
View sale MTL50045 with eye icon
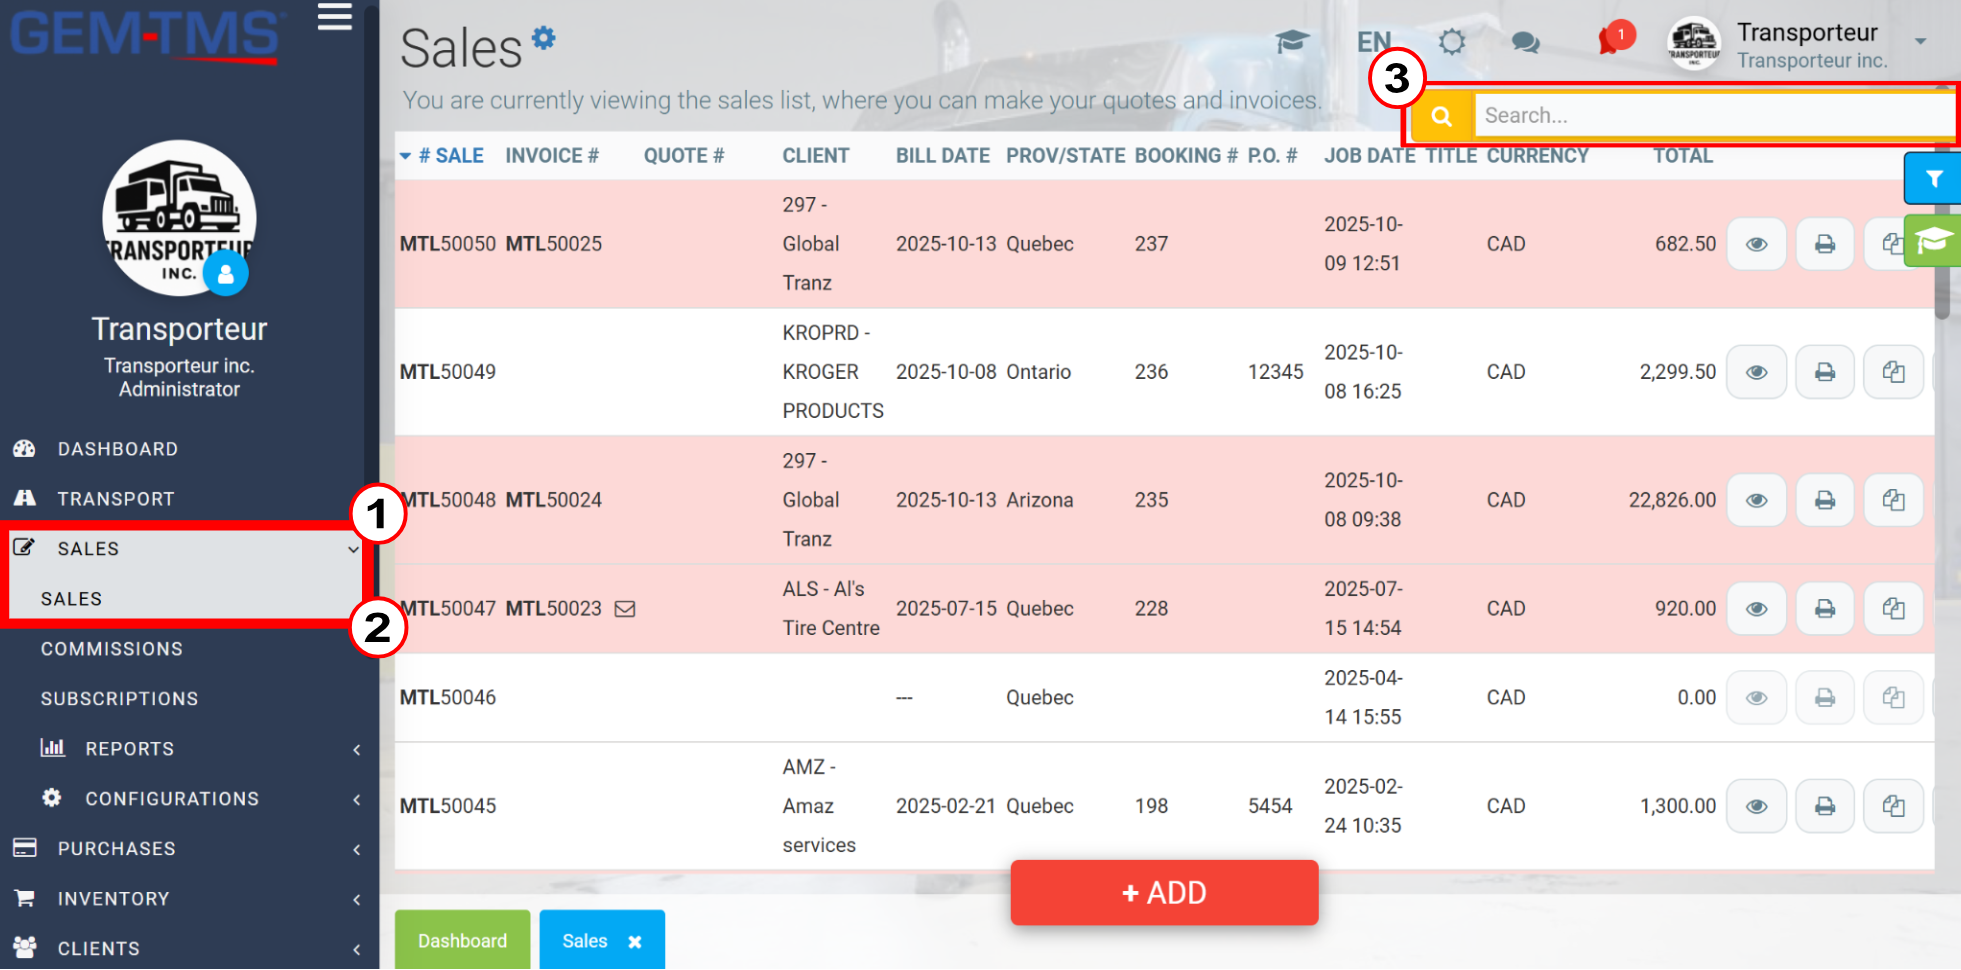pos(1757,806)
